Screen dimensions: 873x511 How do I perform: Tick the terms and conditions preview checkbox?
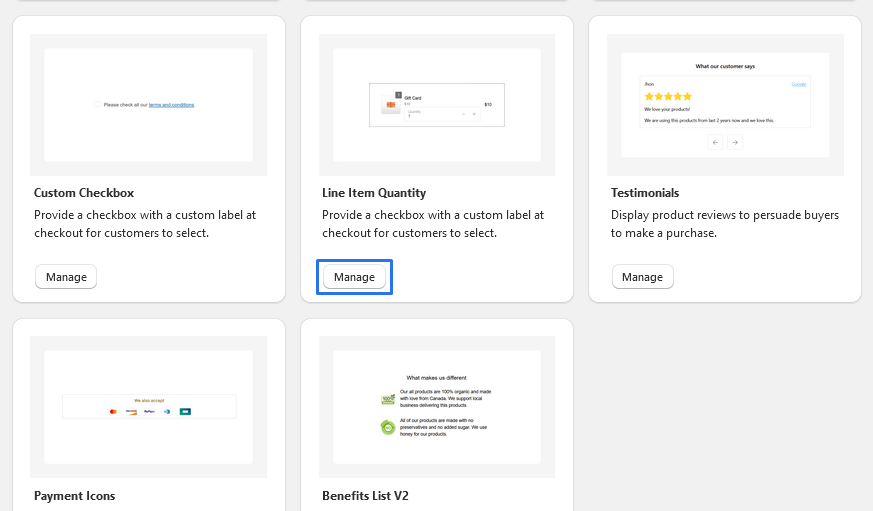coord(96,104)
